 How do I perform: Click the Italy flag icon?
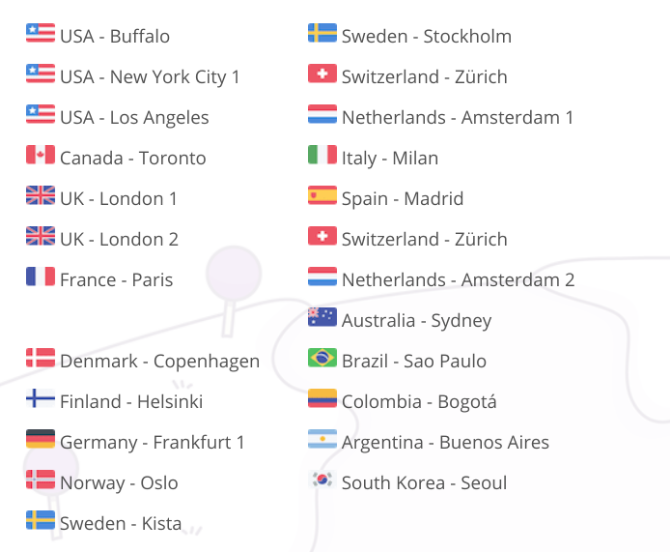coord(322,156)
